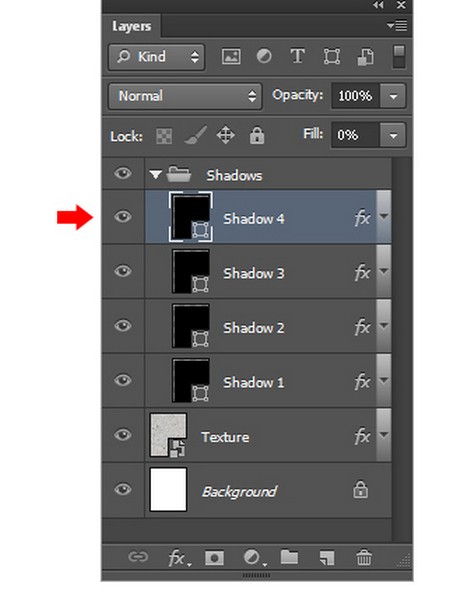Click the Background layer thumbnail
This screenshot has width=450, height=604.
(168, 490)
